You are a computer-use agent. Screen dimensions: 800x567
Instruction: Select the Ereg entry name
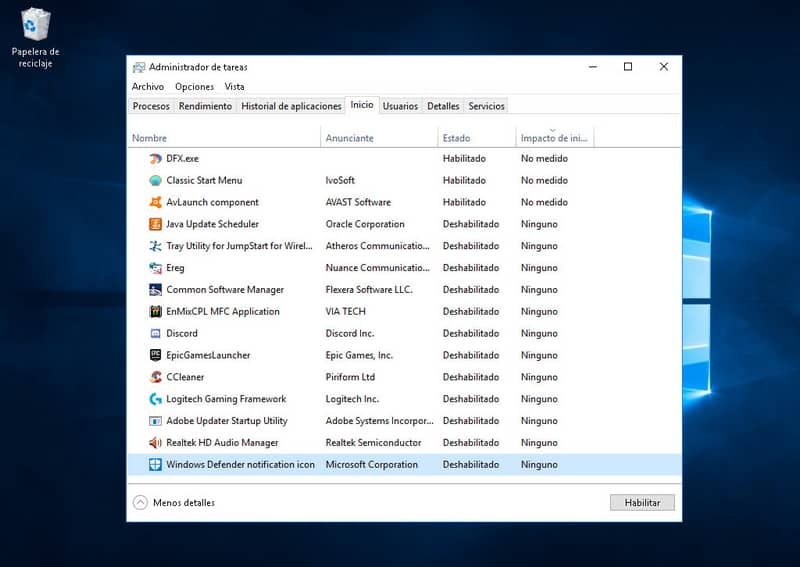[175, 268]
